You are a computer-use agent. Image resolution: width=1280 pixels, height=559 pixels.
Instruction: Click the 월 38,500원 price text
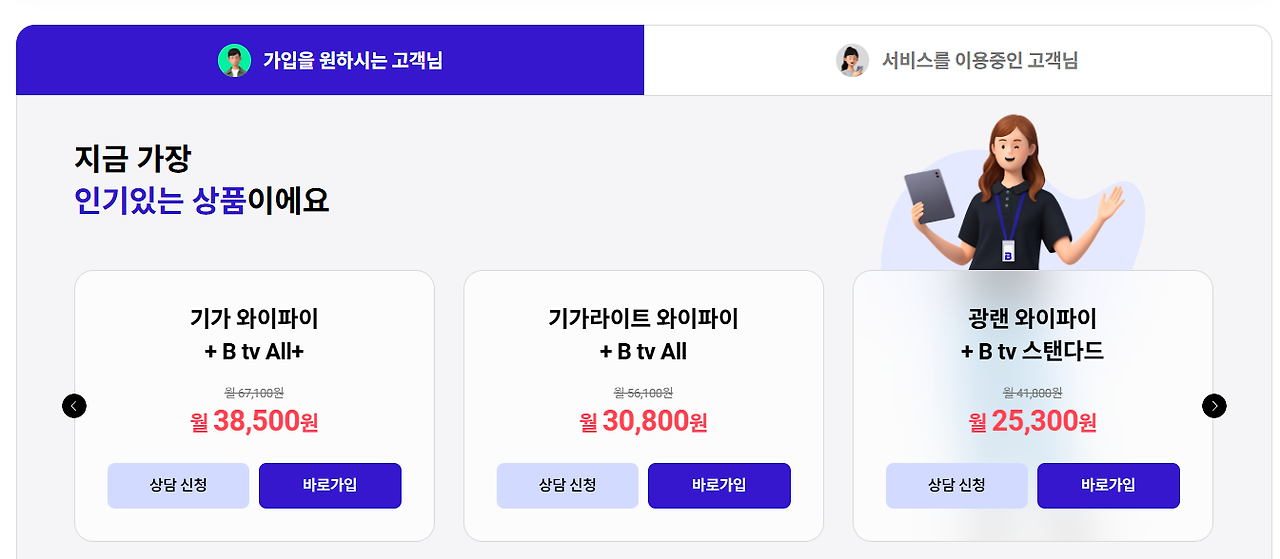[x=254, y=422]
